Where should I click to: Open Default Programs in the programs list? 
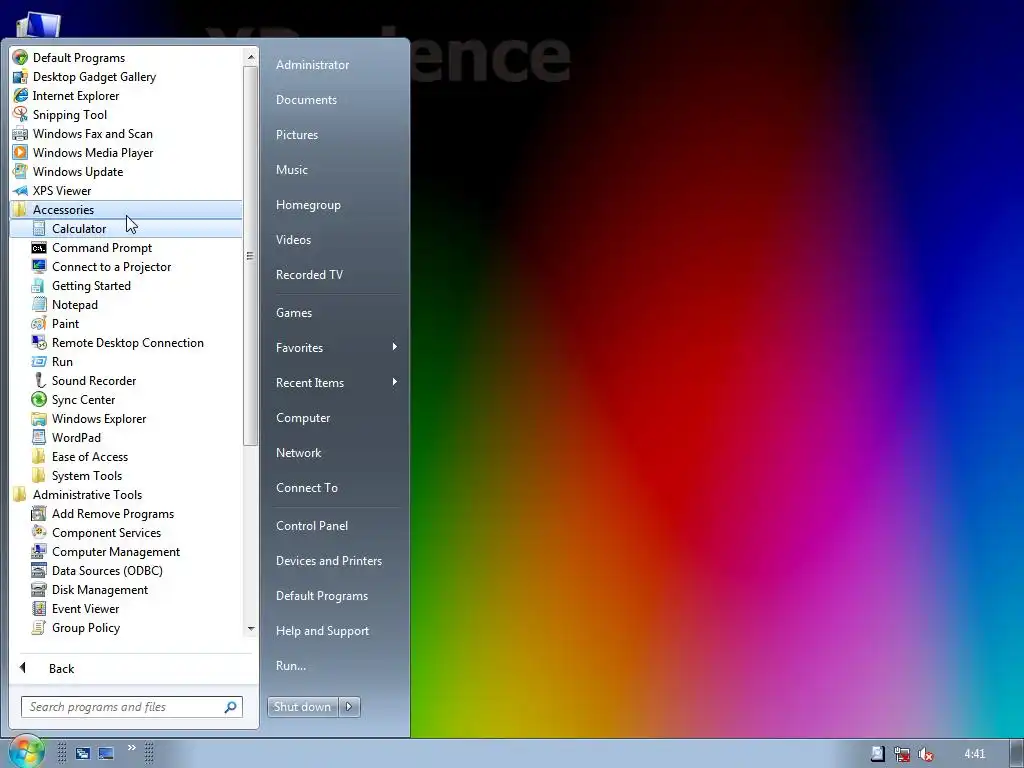coord(126,58)
